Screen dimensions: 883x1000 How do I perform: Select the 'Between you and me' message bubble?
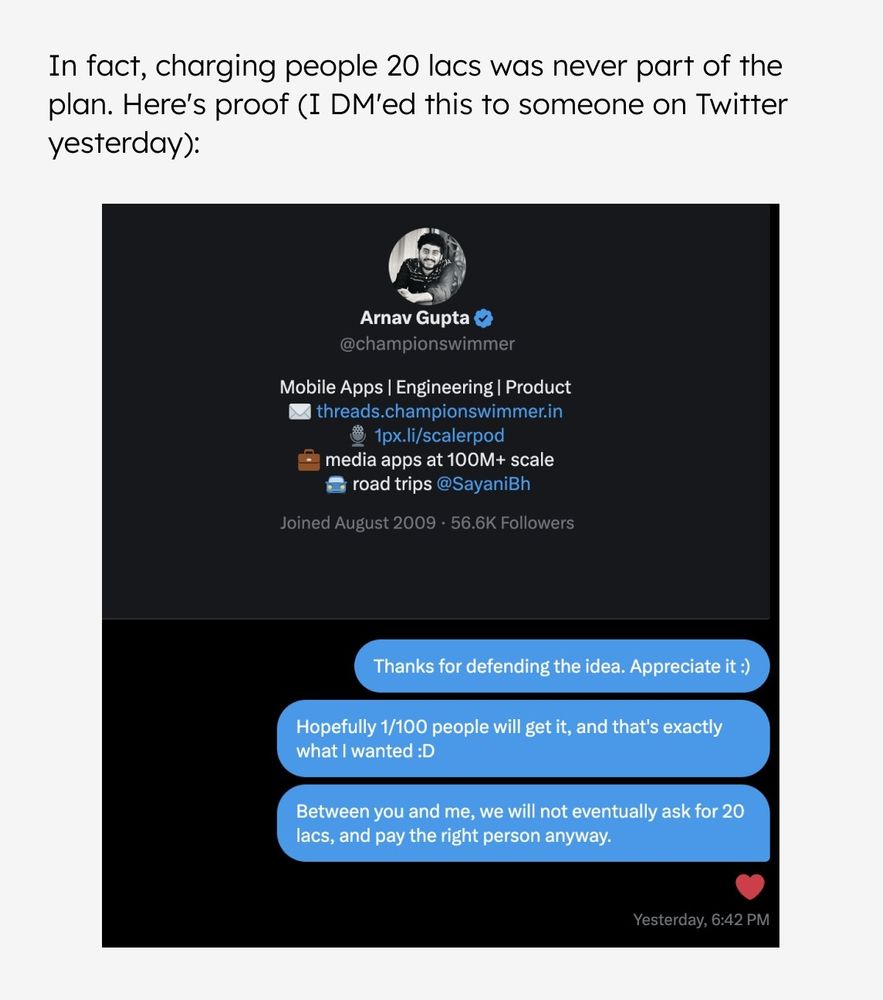523,823
